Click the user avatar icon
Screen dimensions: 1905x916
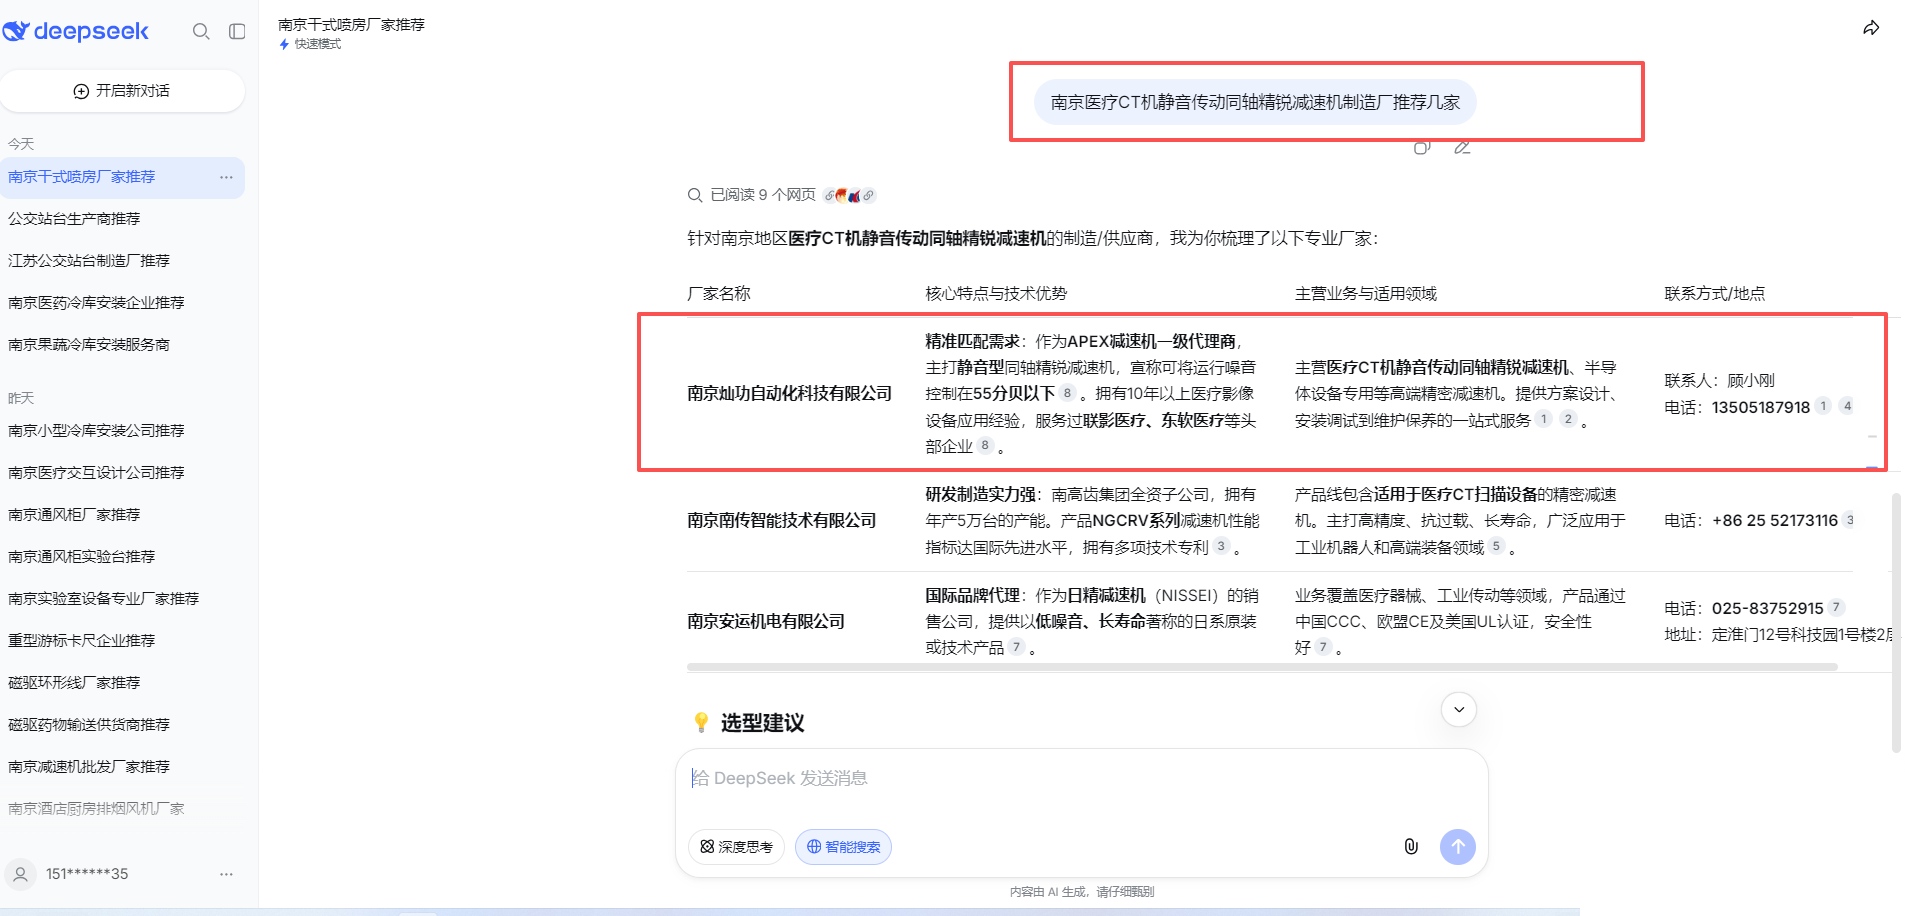20,874
